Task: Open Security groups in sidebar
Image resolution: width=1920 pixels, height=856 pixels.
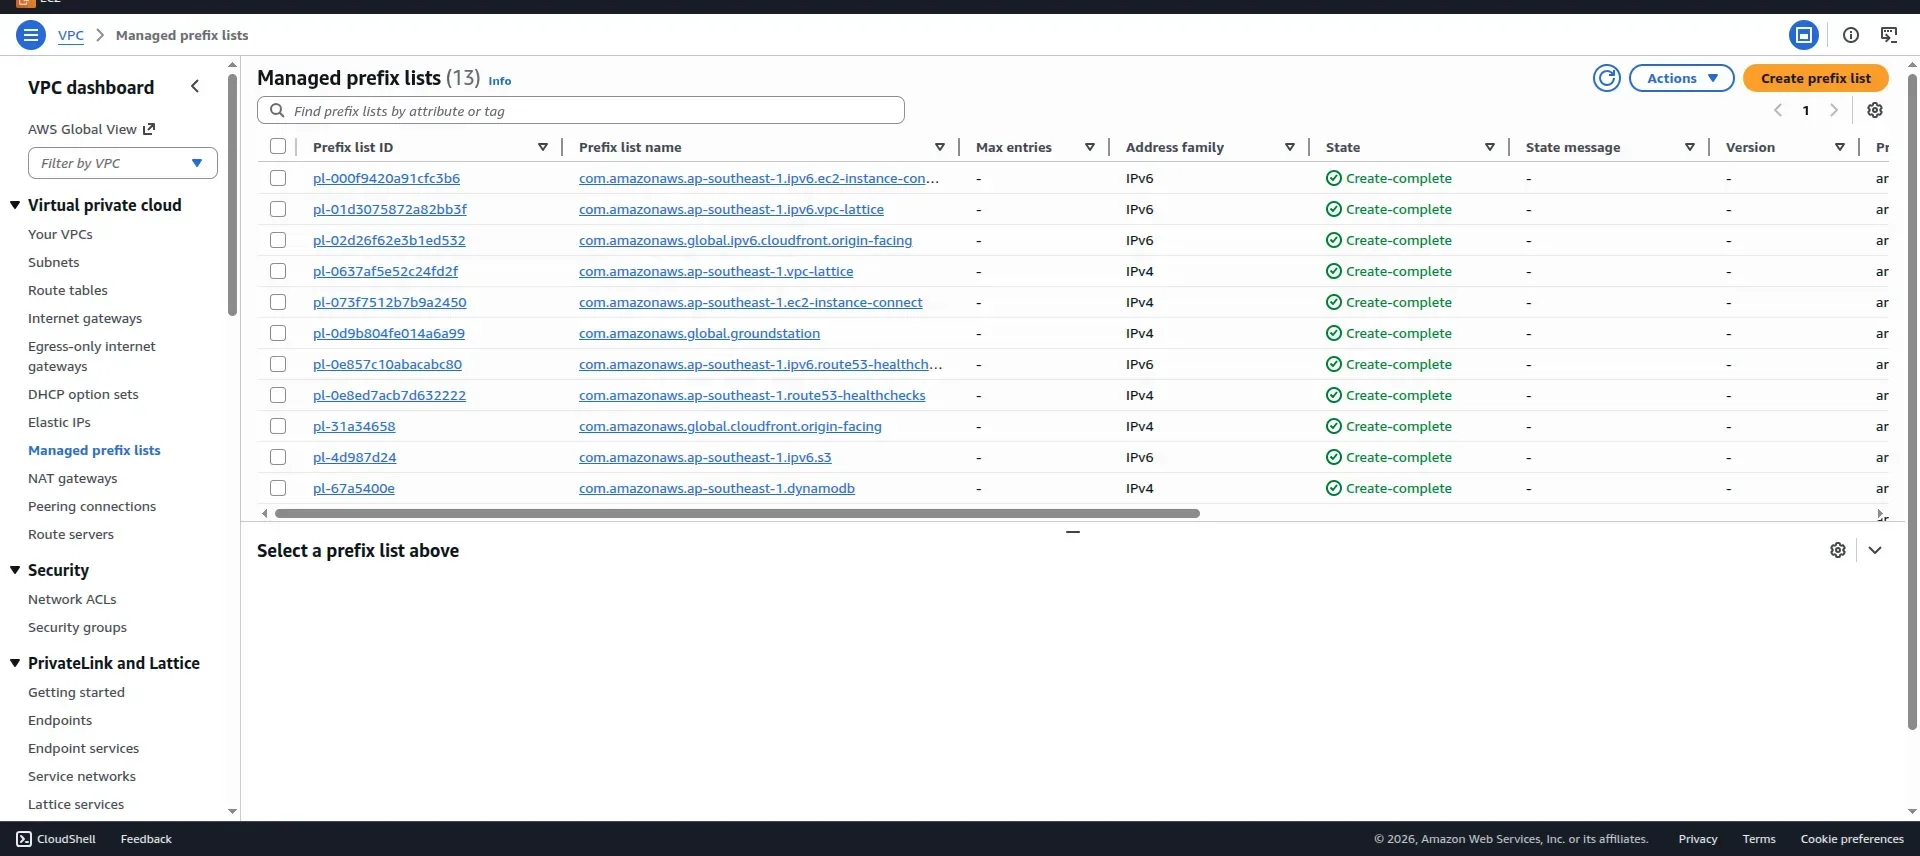Action: tap(77, 627)
